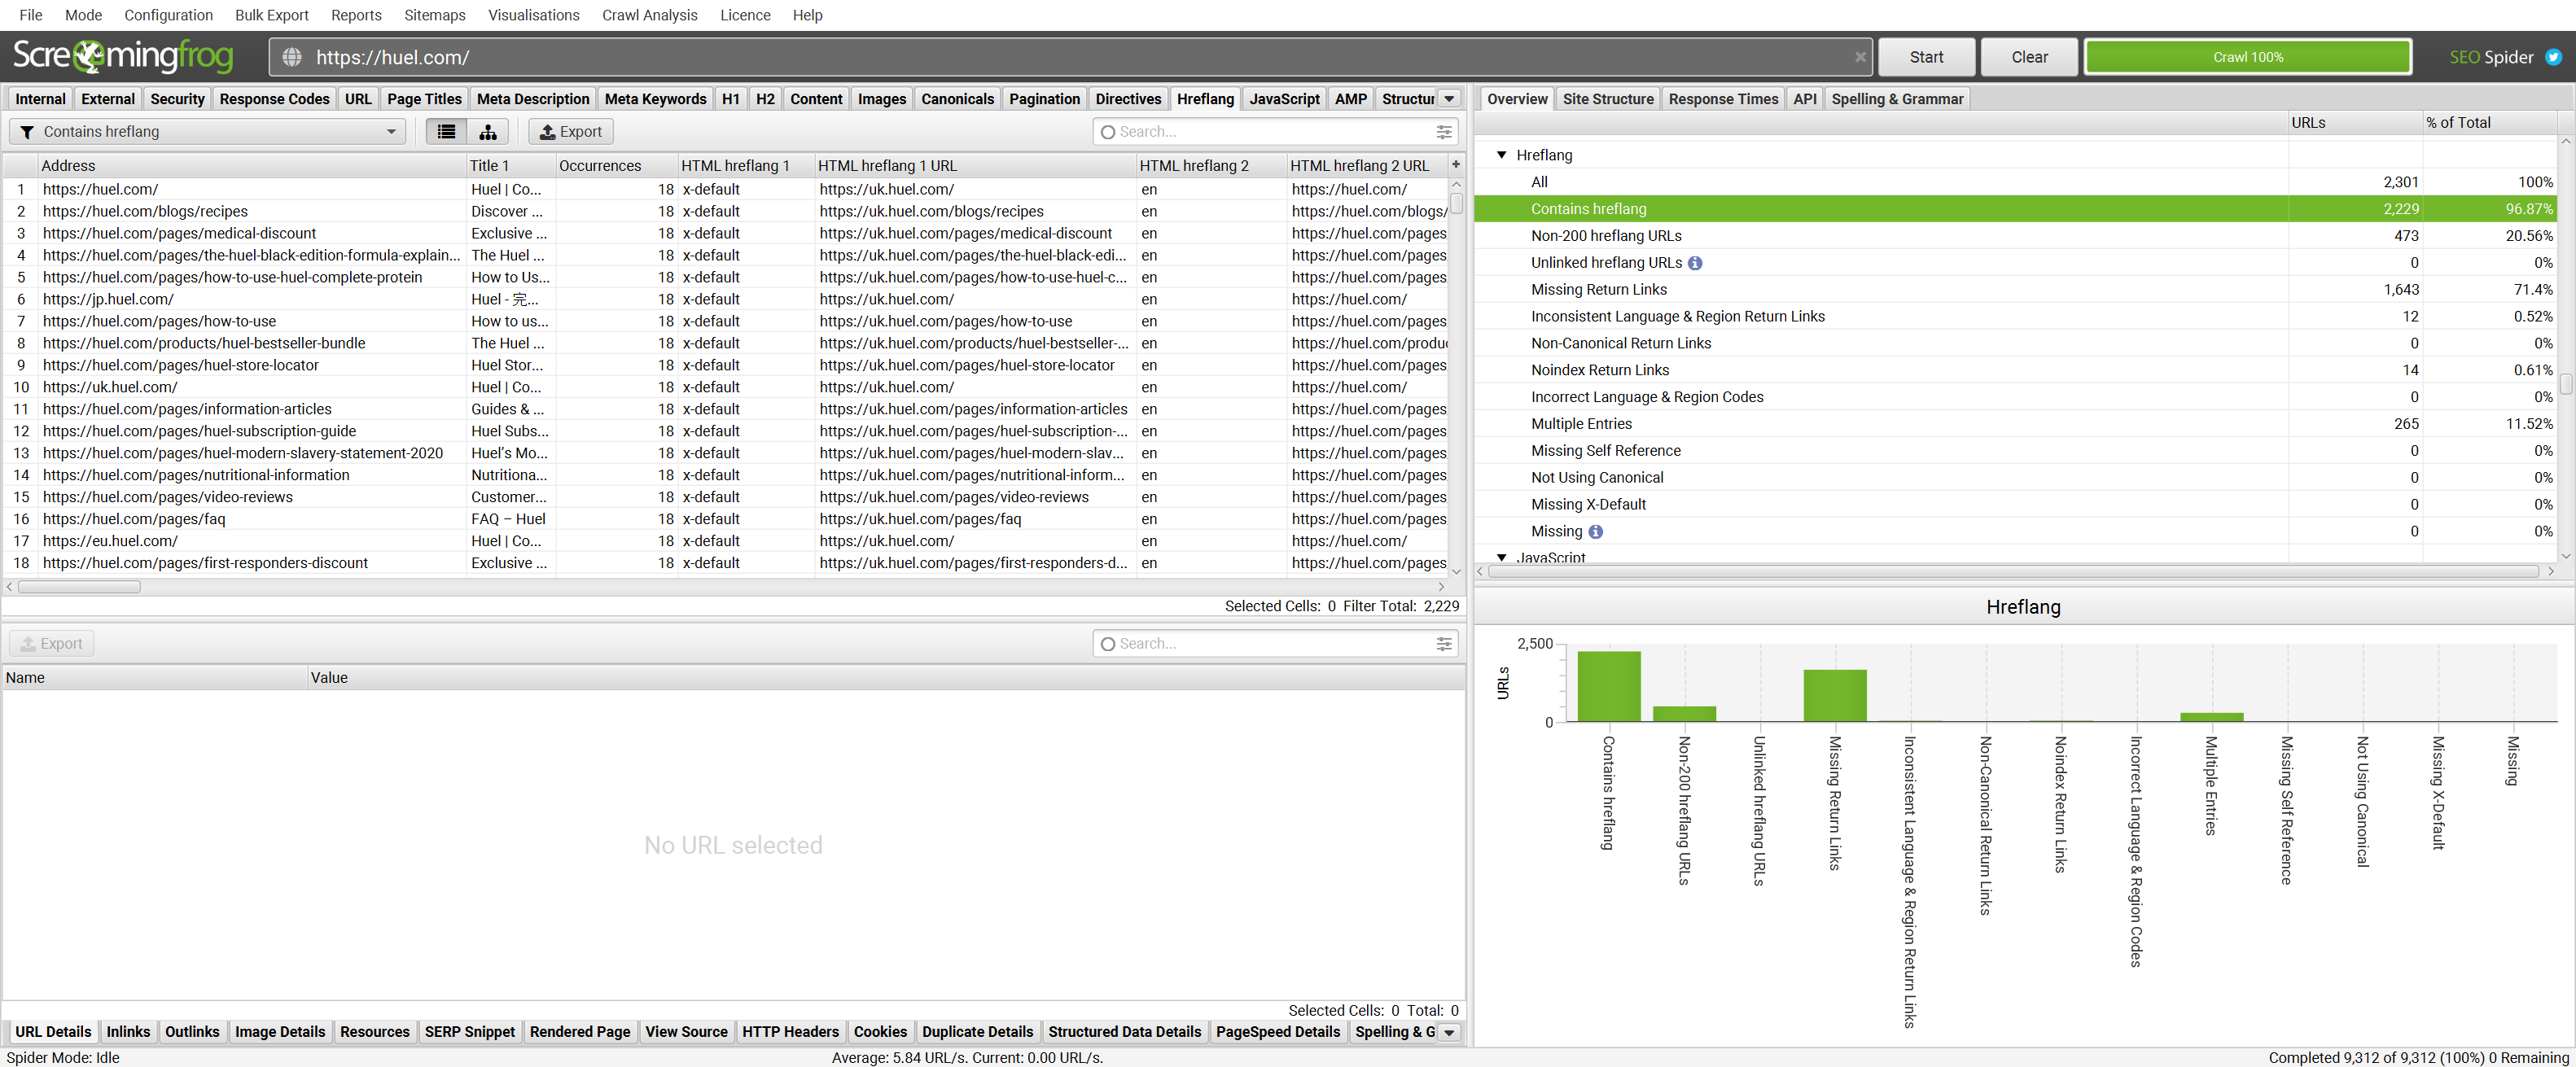This screenshot has width=2576, height=1067.
Task: Select Inconsistent Language & Region Return Links row
Action: pos(2014,316)
